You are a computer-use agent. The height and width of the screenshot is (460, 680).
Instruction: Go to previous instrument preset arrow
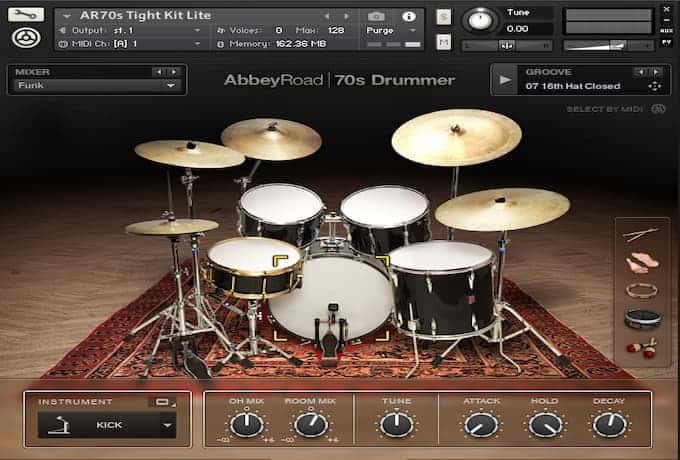[x=327, y=16]
